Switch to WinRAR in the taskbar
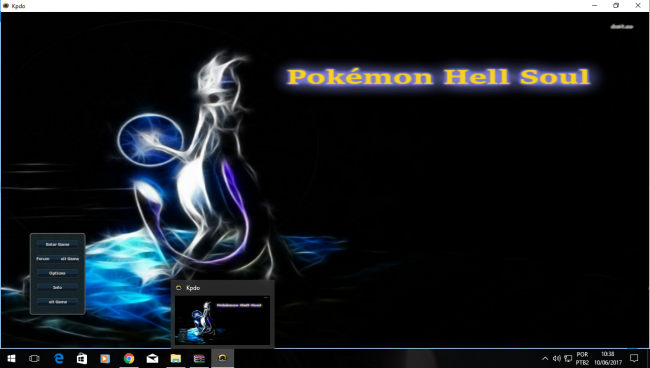650x368 pixels. coord(199,358)
